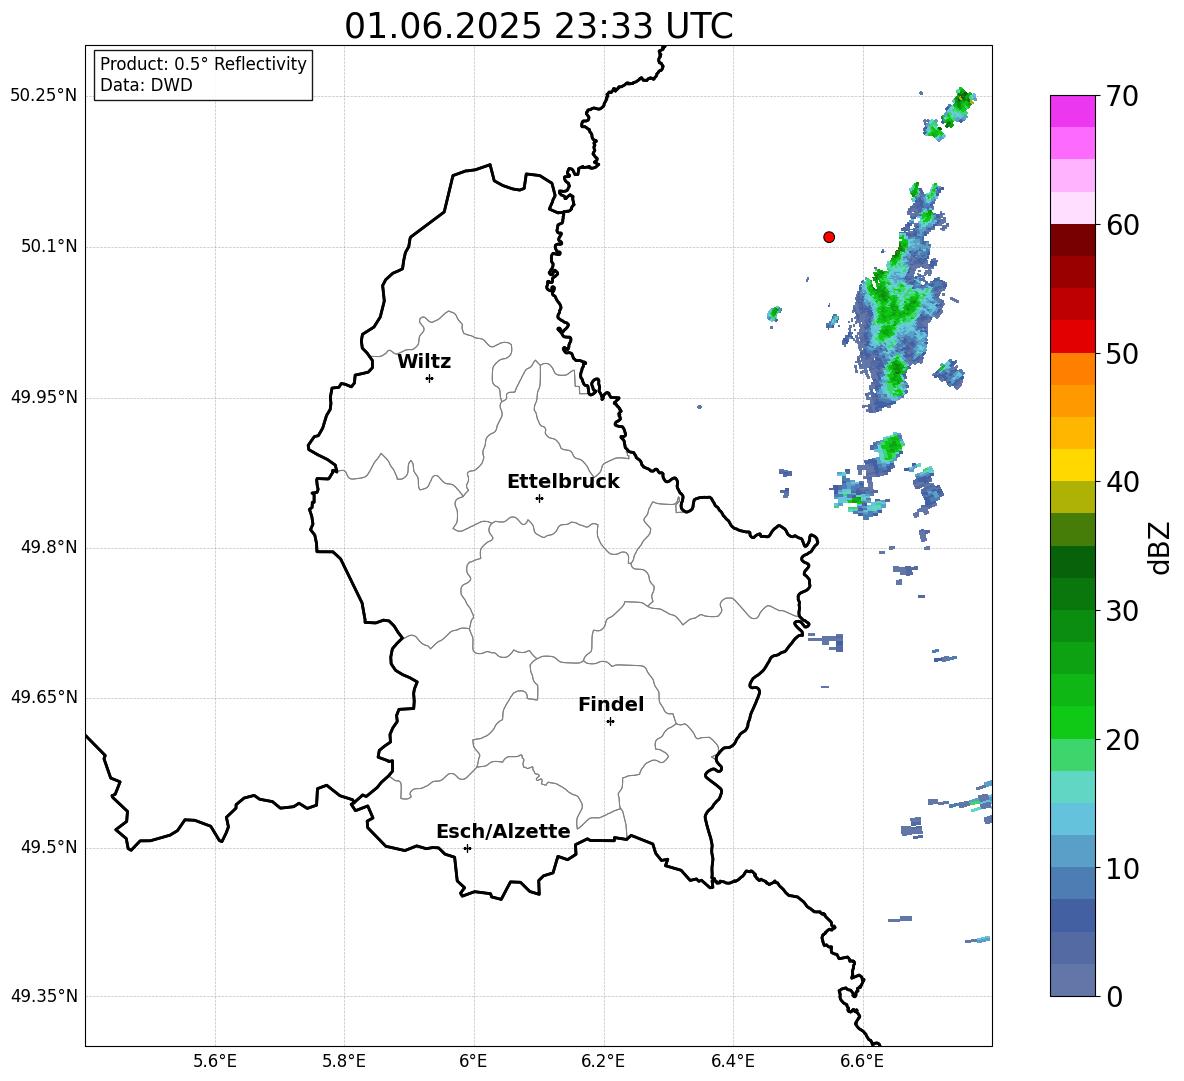Click the colorbar value 40
The height and width of the screenshot is (1081, 1184).
pos(1122,482)
